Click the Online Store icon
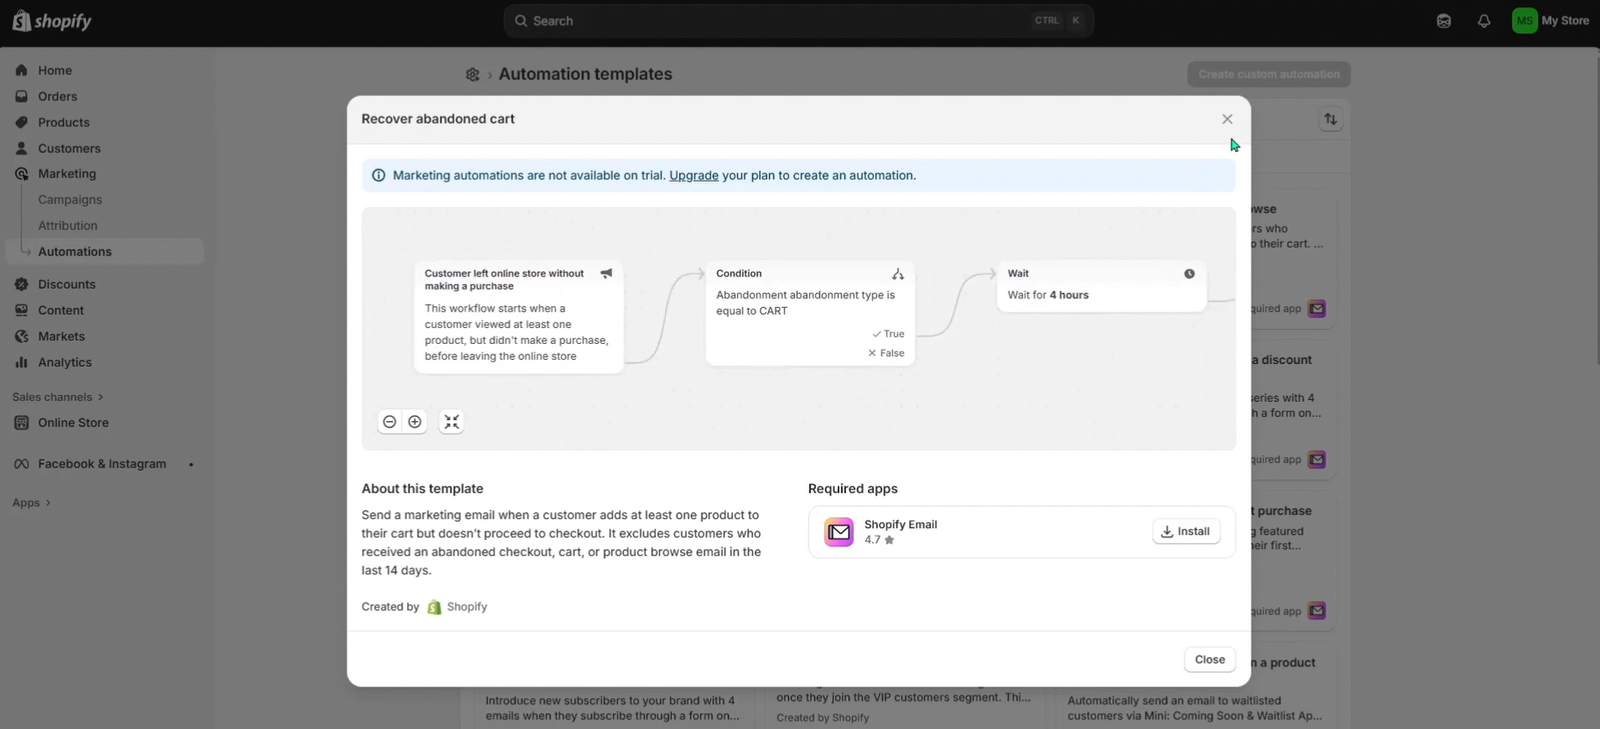 [21, 422]
